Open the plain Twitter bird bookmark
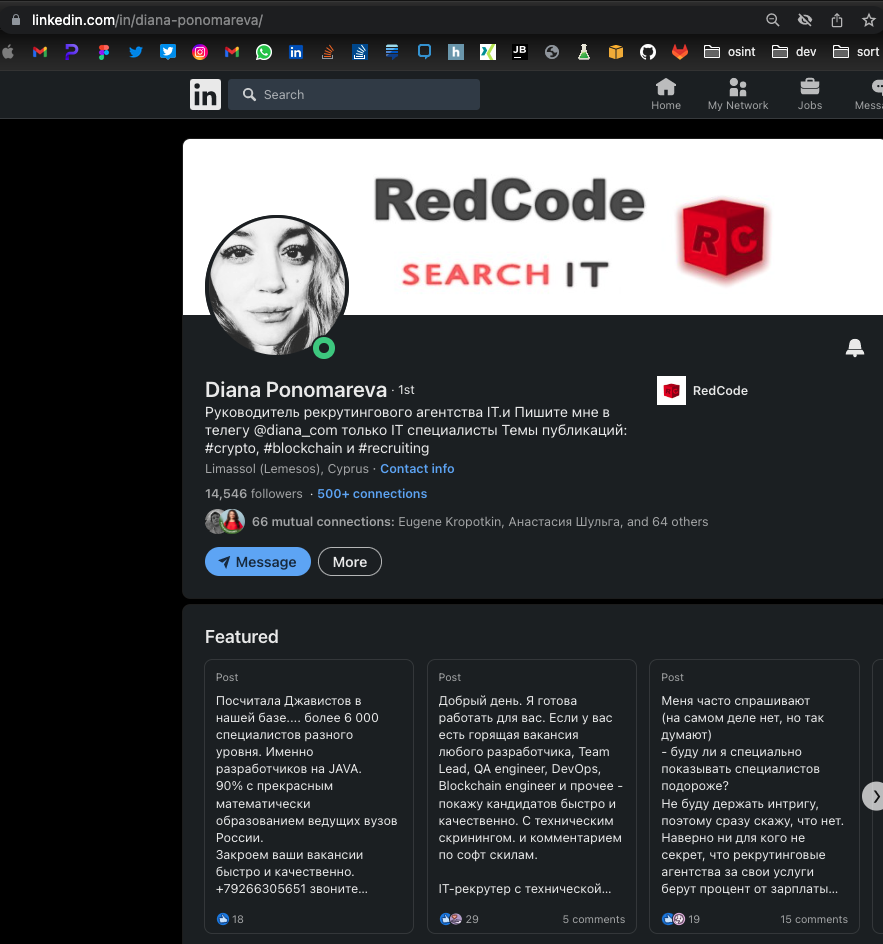The image size is (883, 944). coord(136,52)
